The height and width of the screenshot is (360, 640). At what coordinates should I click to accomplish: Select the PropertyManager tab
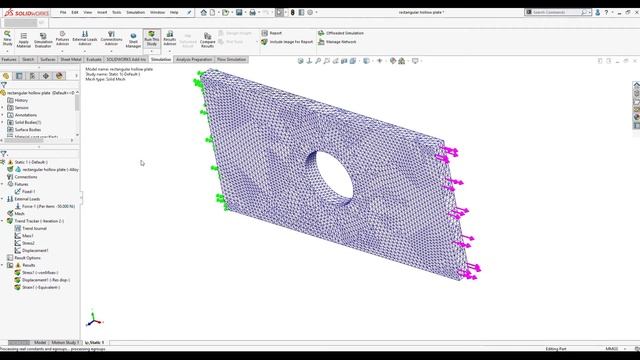coord(19,76)
